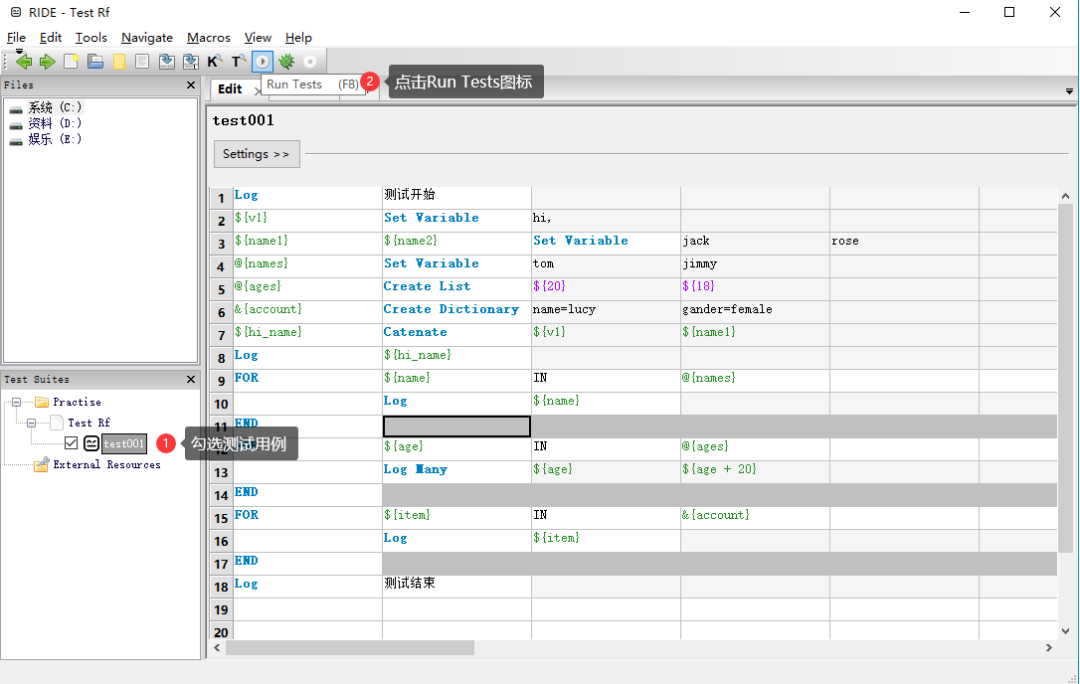Close the Test Suites panel
This screenshot has width=1080, height=684.
191,380
